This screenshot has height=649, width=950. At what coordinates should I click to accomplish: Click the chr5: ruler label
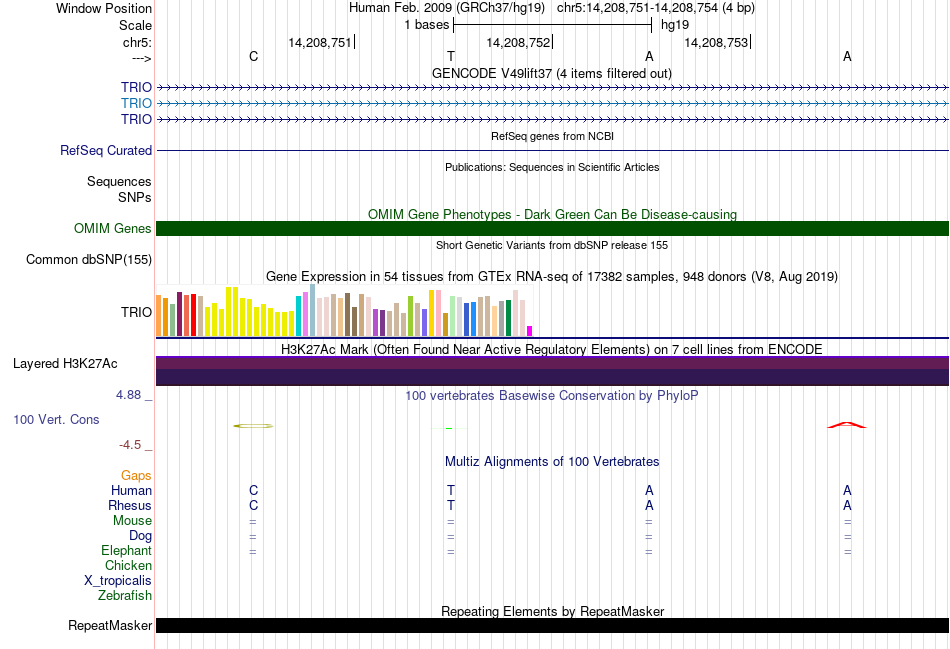(x=137, y=42)
